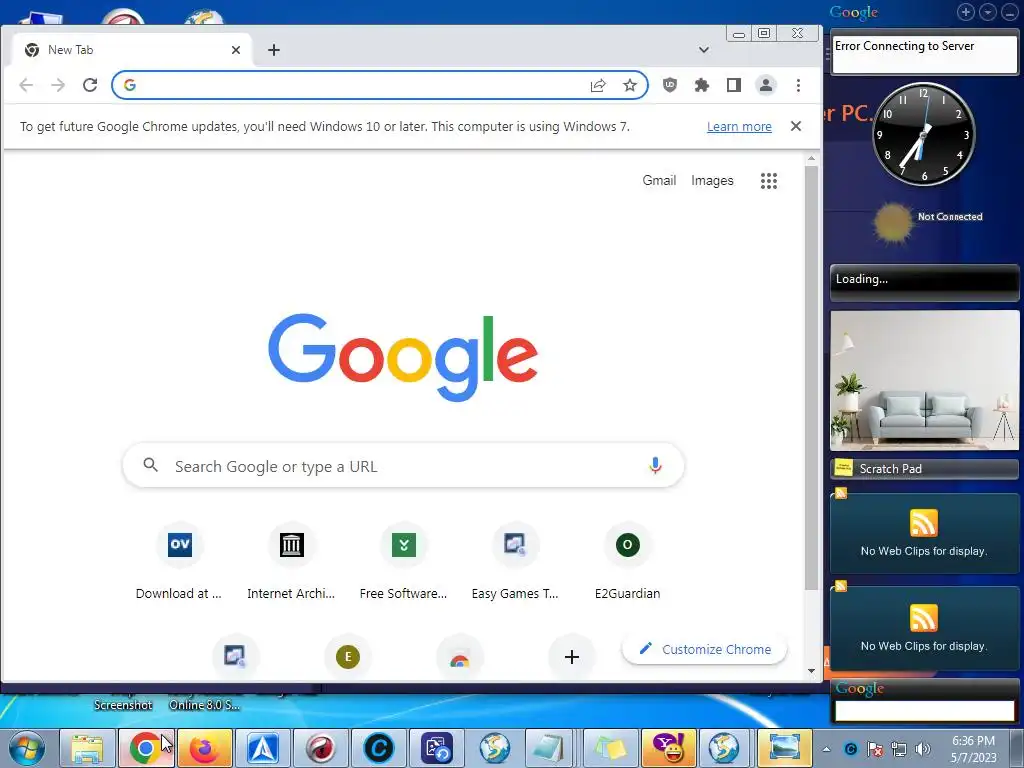This screenshot has width=1024, height=768.
Task: Share this page icon in address bar
Action: click(x=598, y=85)
